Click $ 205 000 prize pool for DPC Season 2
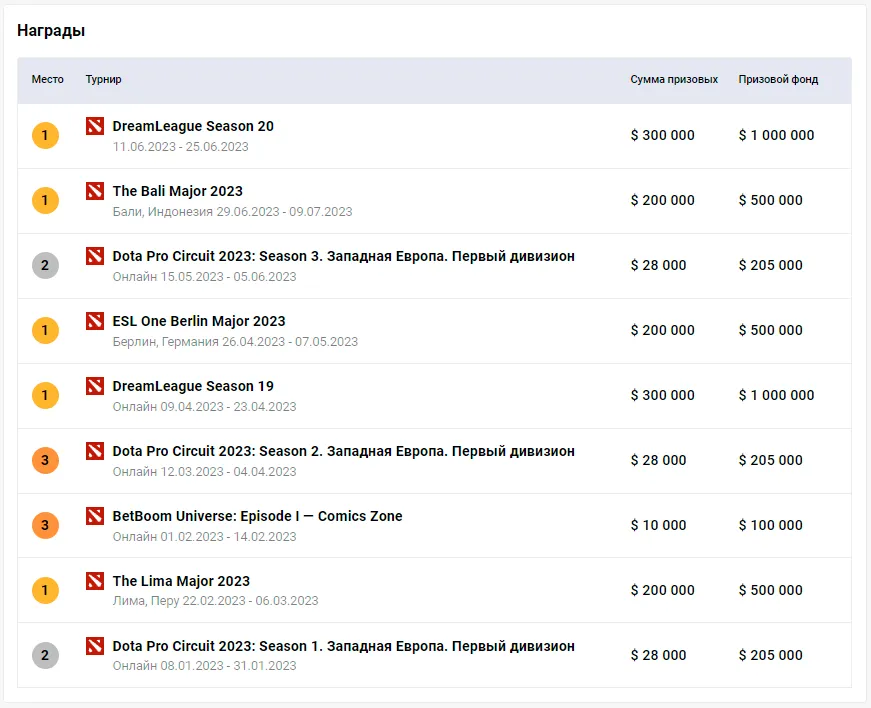Screen dimensions: 871x708 click(x=771, y=460)
